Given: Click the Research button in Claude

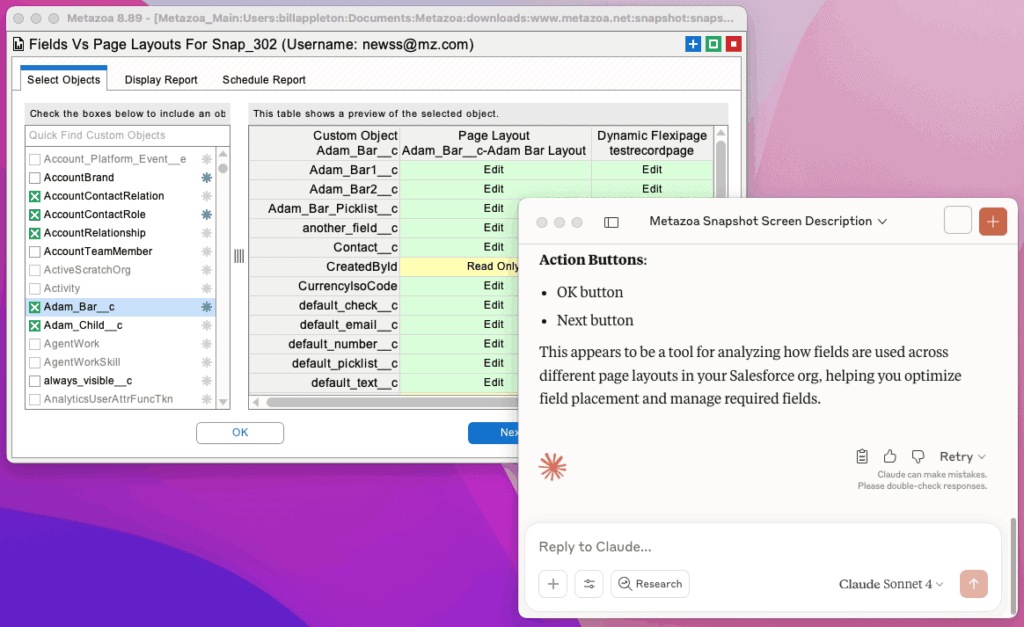Looking at the screenshot, I should (650, 584).
